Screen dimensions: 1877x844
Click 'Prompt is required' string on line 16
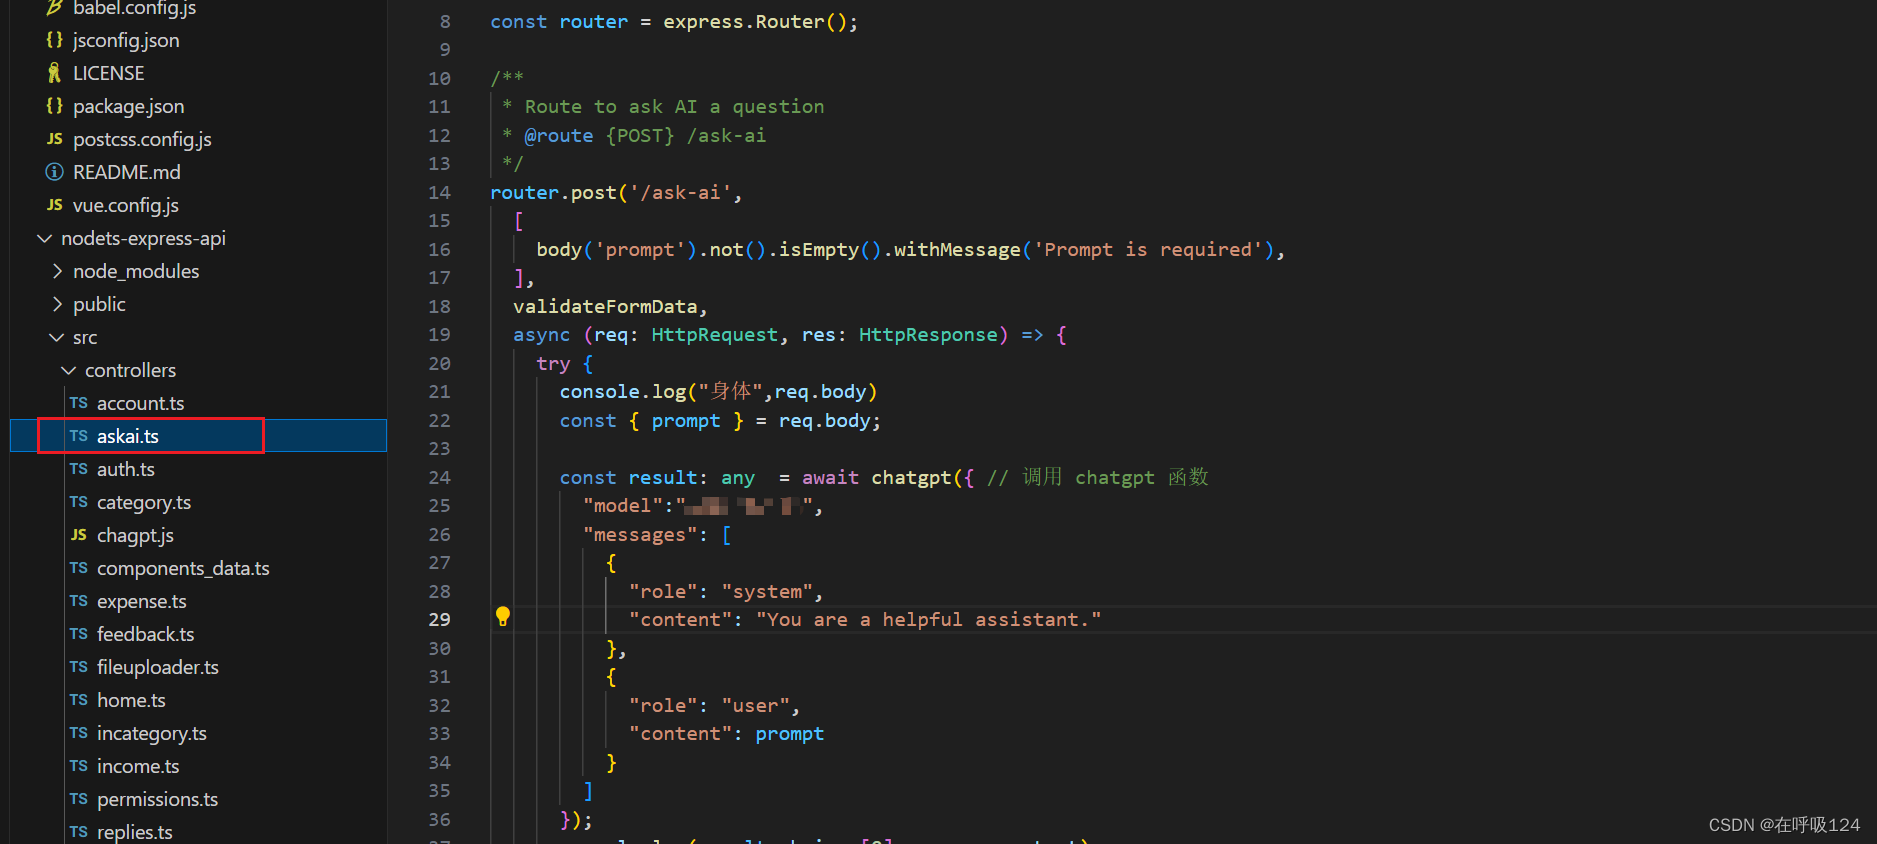click(1148, 249)
